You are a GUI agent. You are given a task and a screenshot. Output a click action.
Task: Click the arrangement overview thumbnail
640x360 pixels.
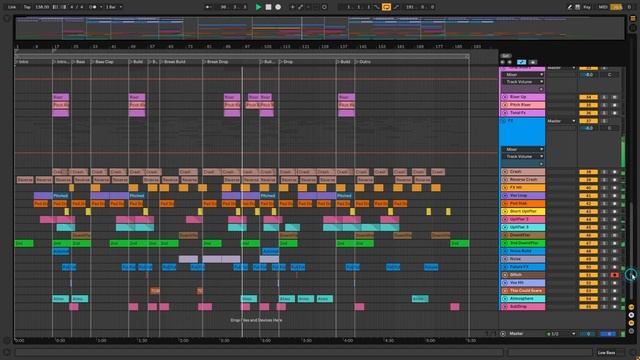tap(320, 28)
